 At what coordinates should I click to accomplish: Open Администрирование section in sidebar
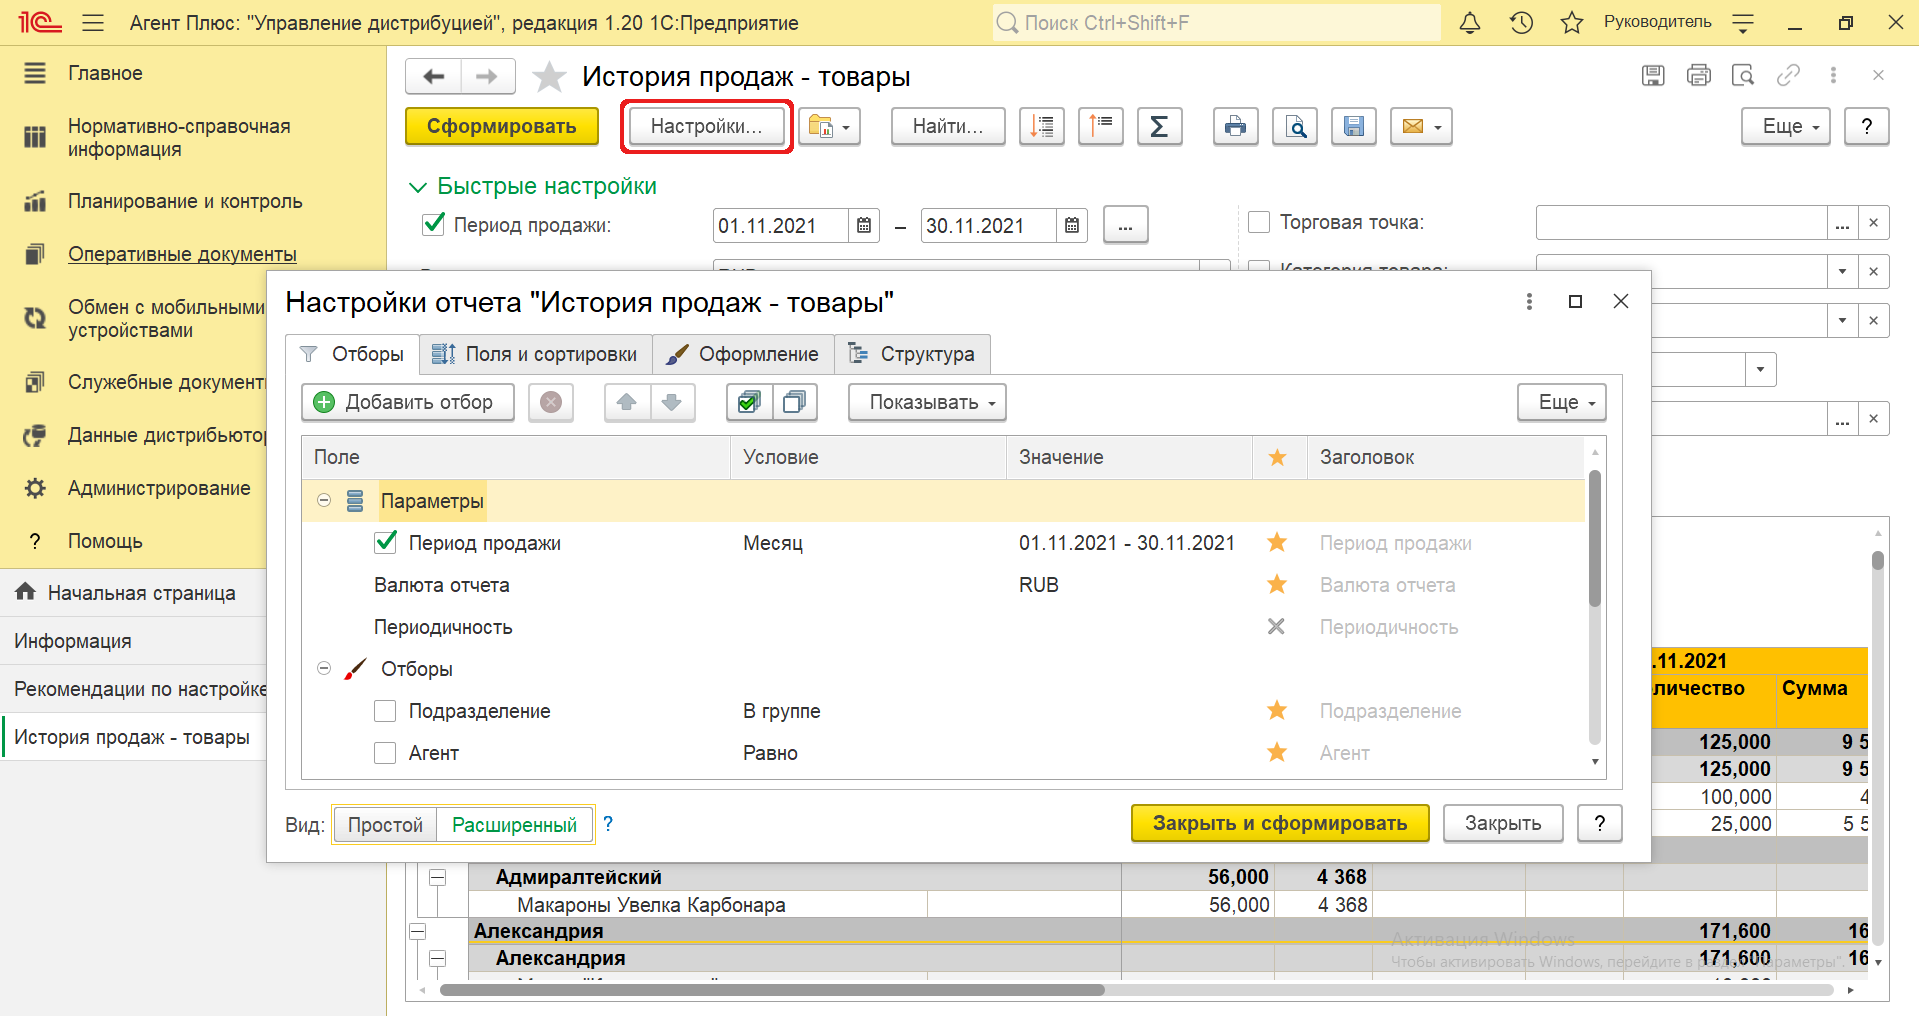click(x=159, y=488)
